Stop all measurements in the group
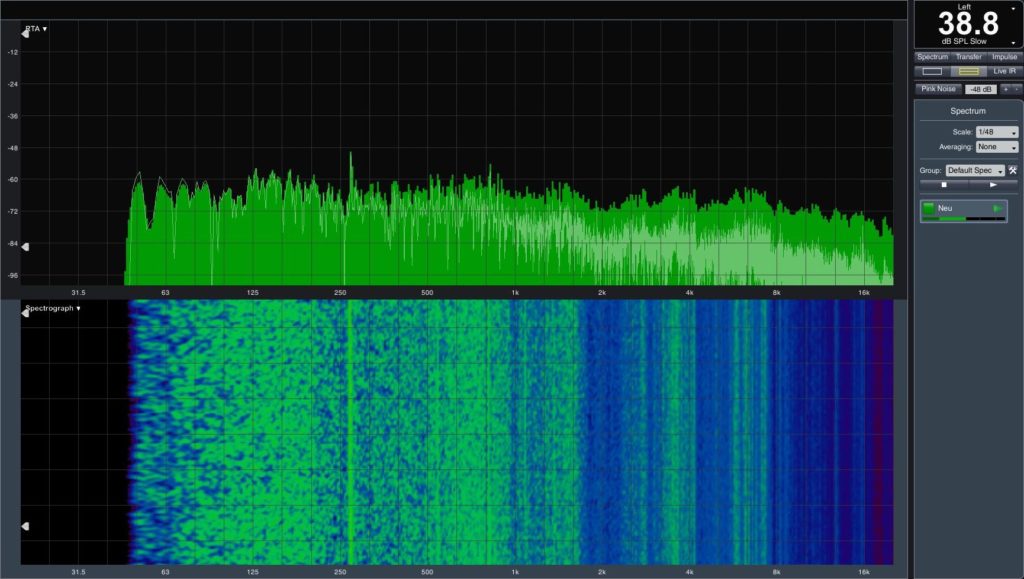 click(x=944, y=185)
